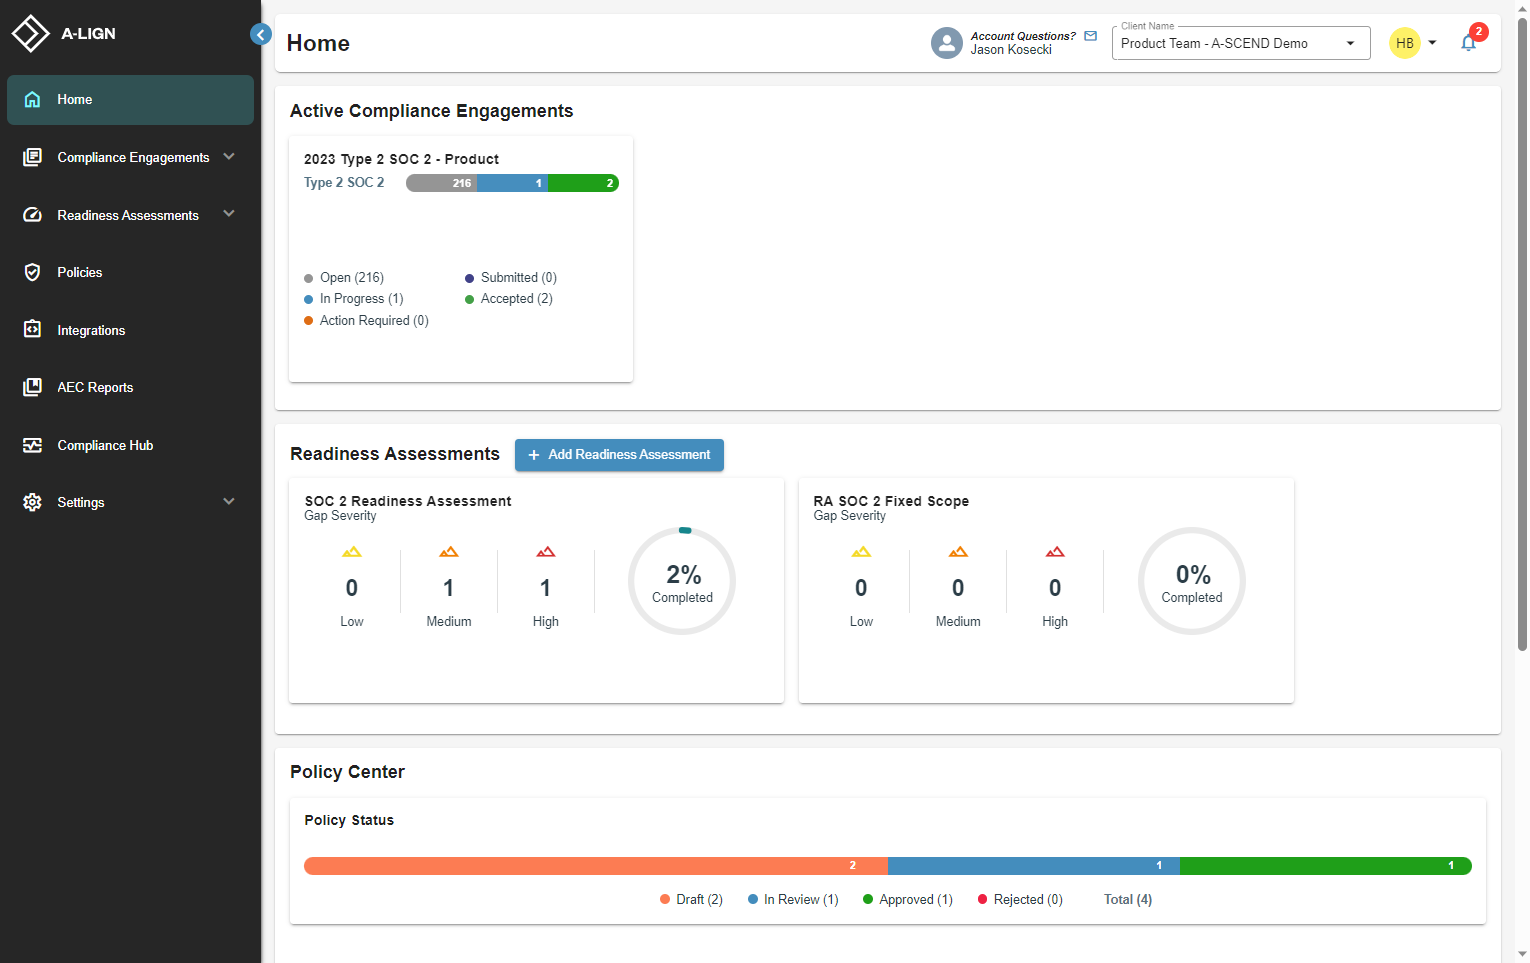Click the Account Questions email icon

[1089, 35]
